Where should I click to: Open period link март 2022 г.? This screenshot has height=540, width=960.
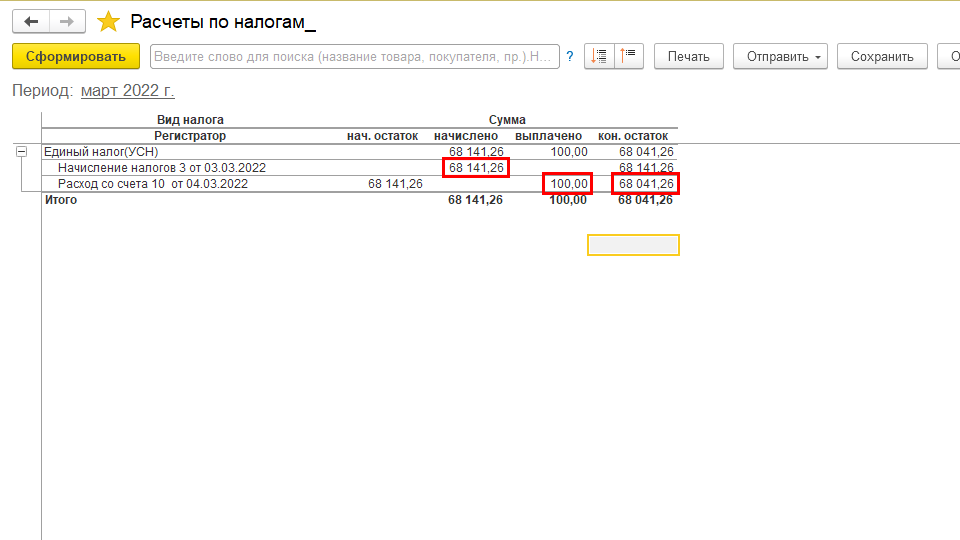[127, 91]
